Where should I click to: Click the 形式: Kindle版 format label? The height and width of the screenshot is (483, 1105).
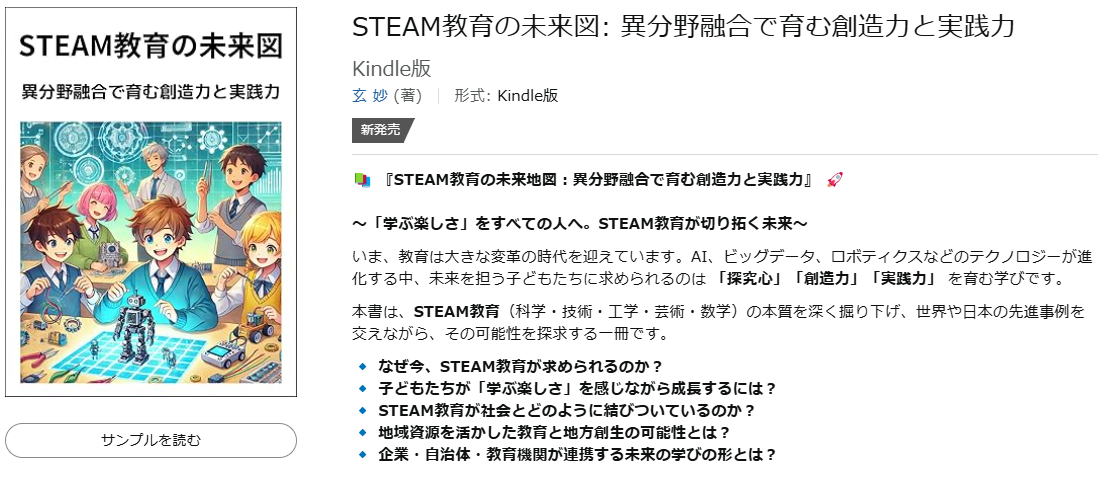pyautogui.click(x=505, y=96)
